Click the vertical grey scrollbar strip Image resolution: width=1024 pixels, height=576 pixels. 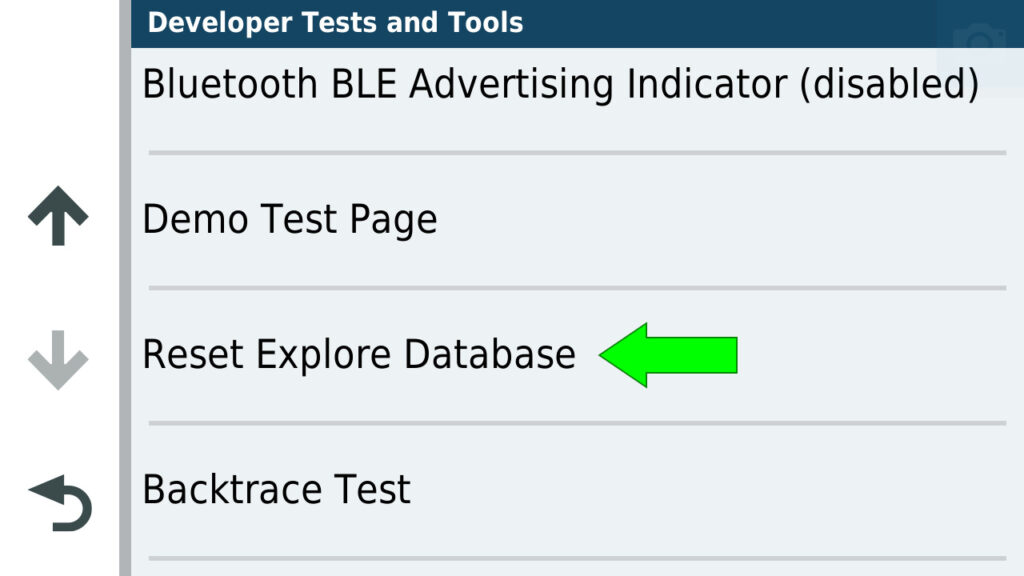[x=125, y=300]
